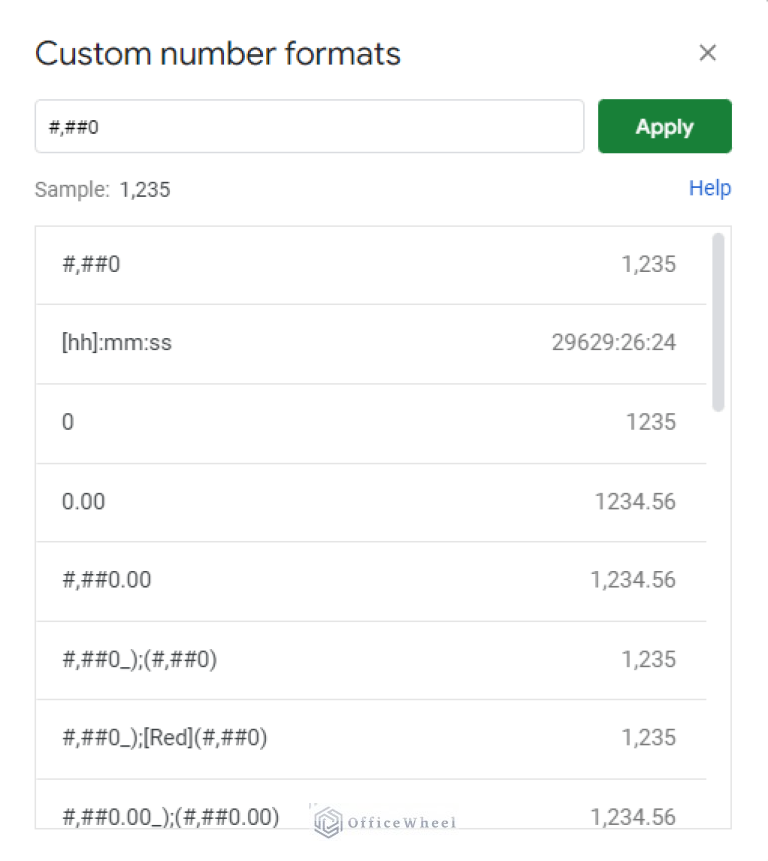Click the Sample label

[x=73, y=189]
